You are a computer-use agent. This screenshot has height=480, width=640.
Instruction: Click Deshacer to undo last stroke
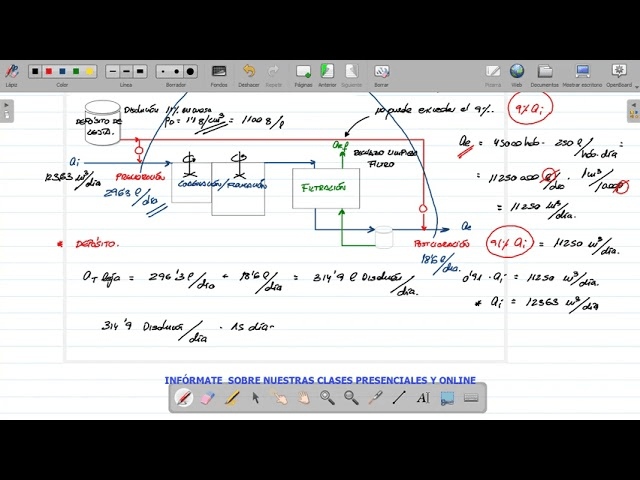click(249, 73)
